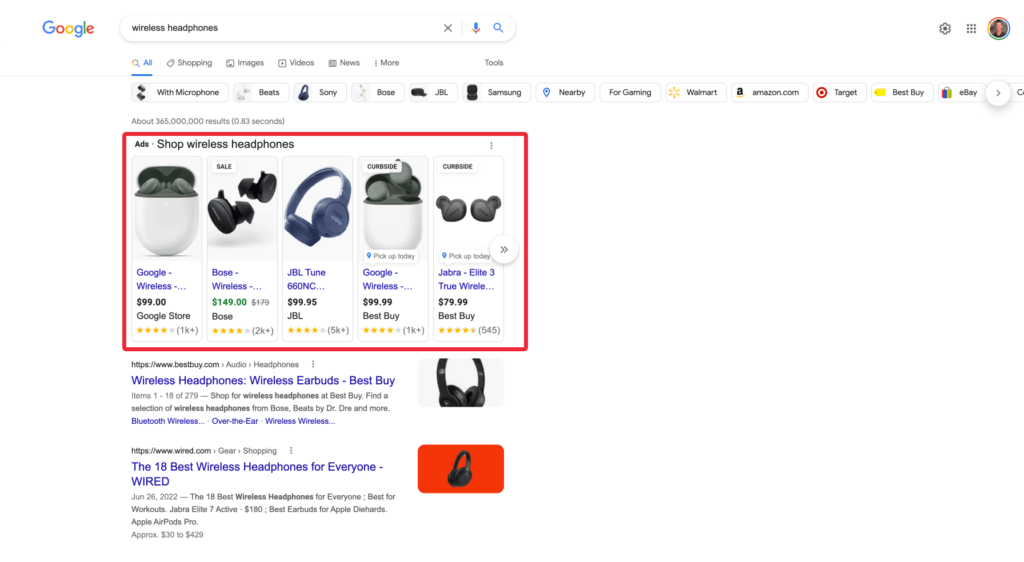1024x562 pixels.
Task: Open the Google Store Wireless earbuds ad link
Action: 161,279
